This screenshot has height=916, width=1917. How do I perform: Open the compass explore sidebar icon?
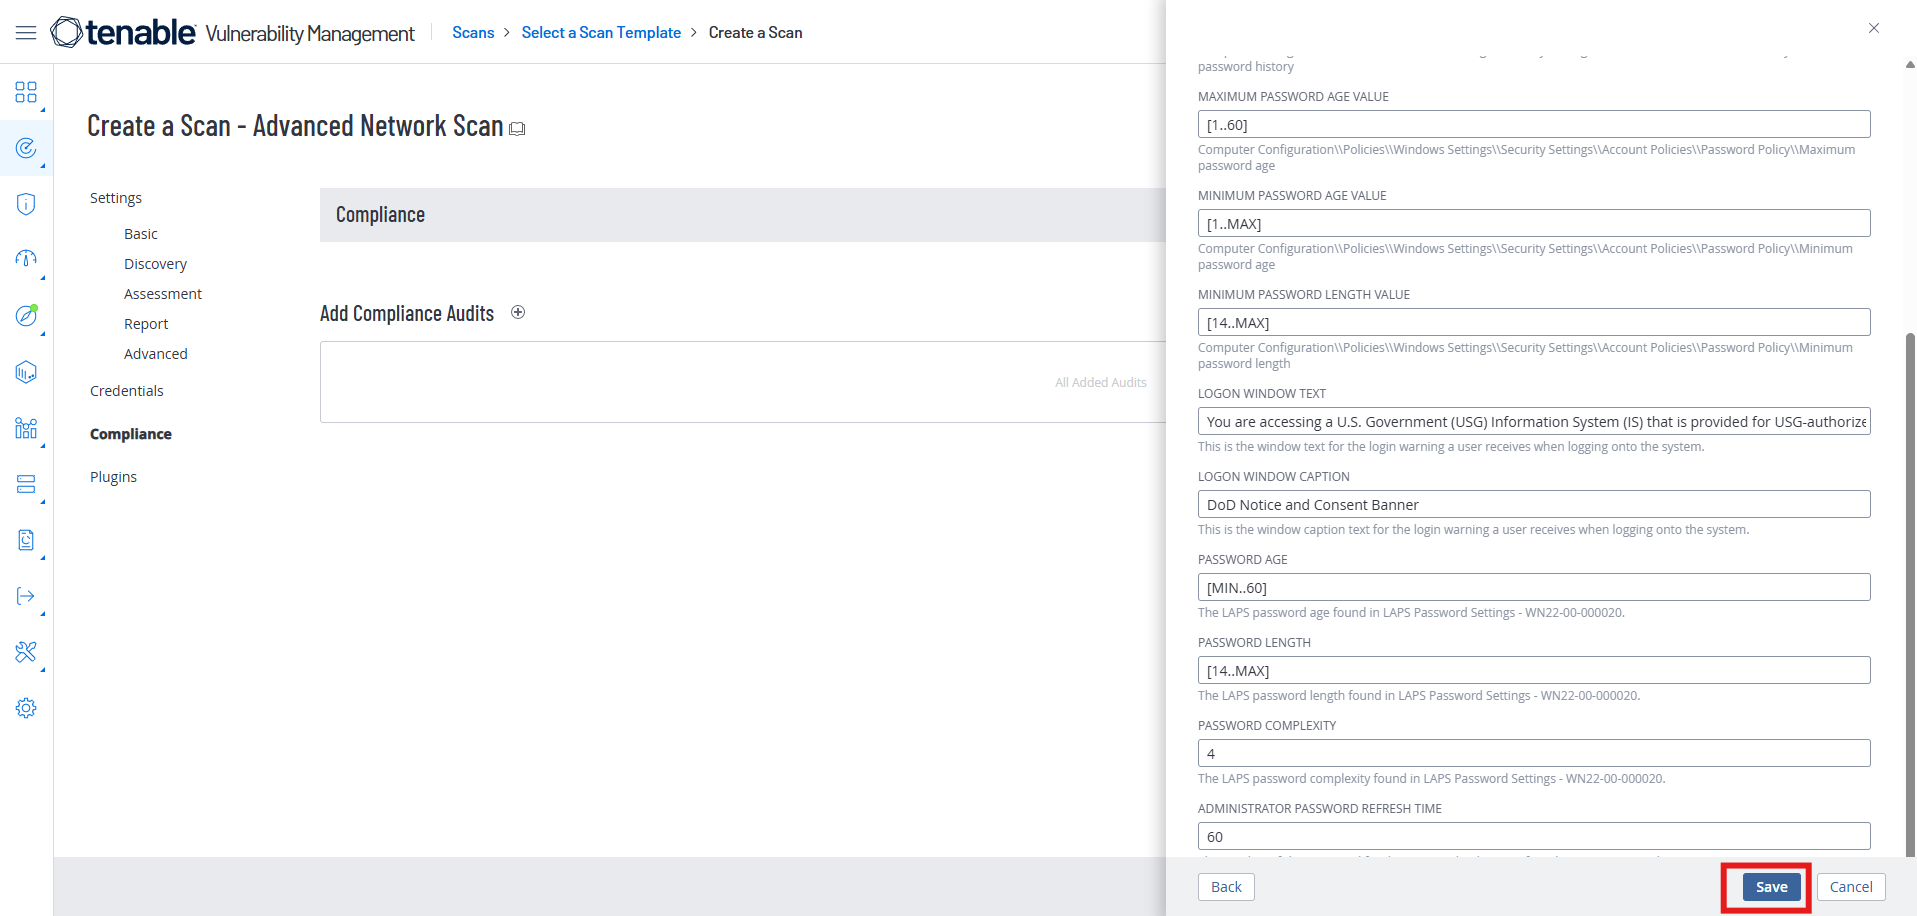(26, 316)
